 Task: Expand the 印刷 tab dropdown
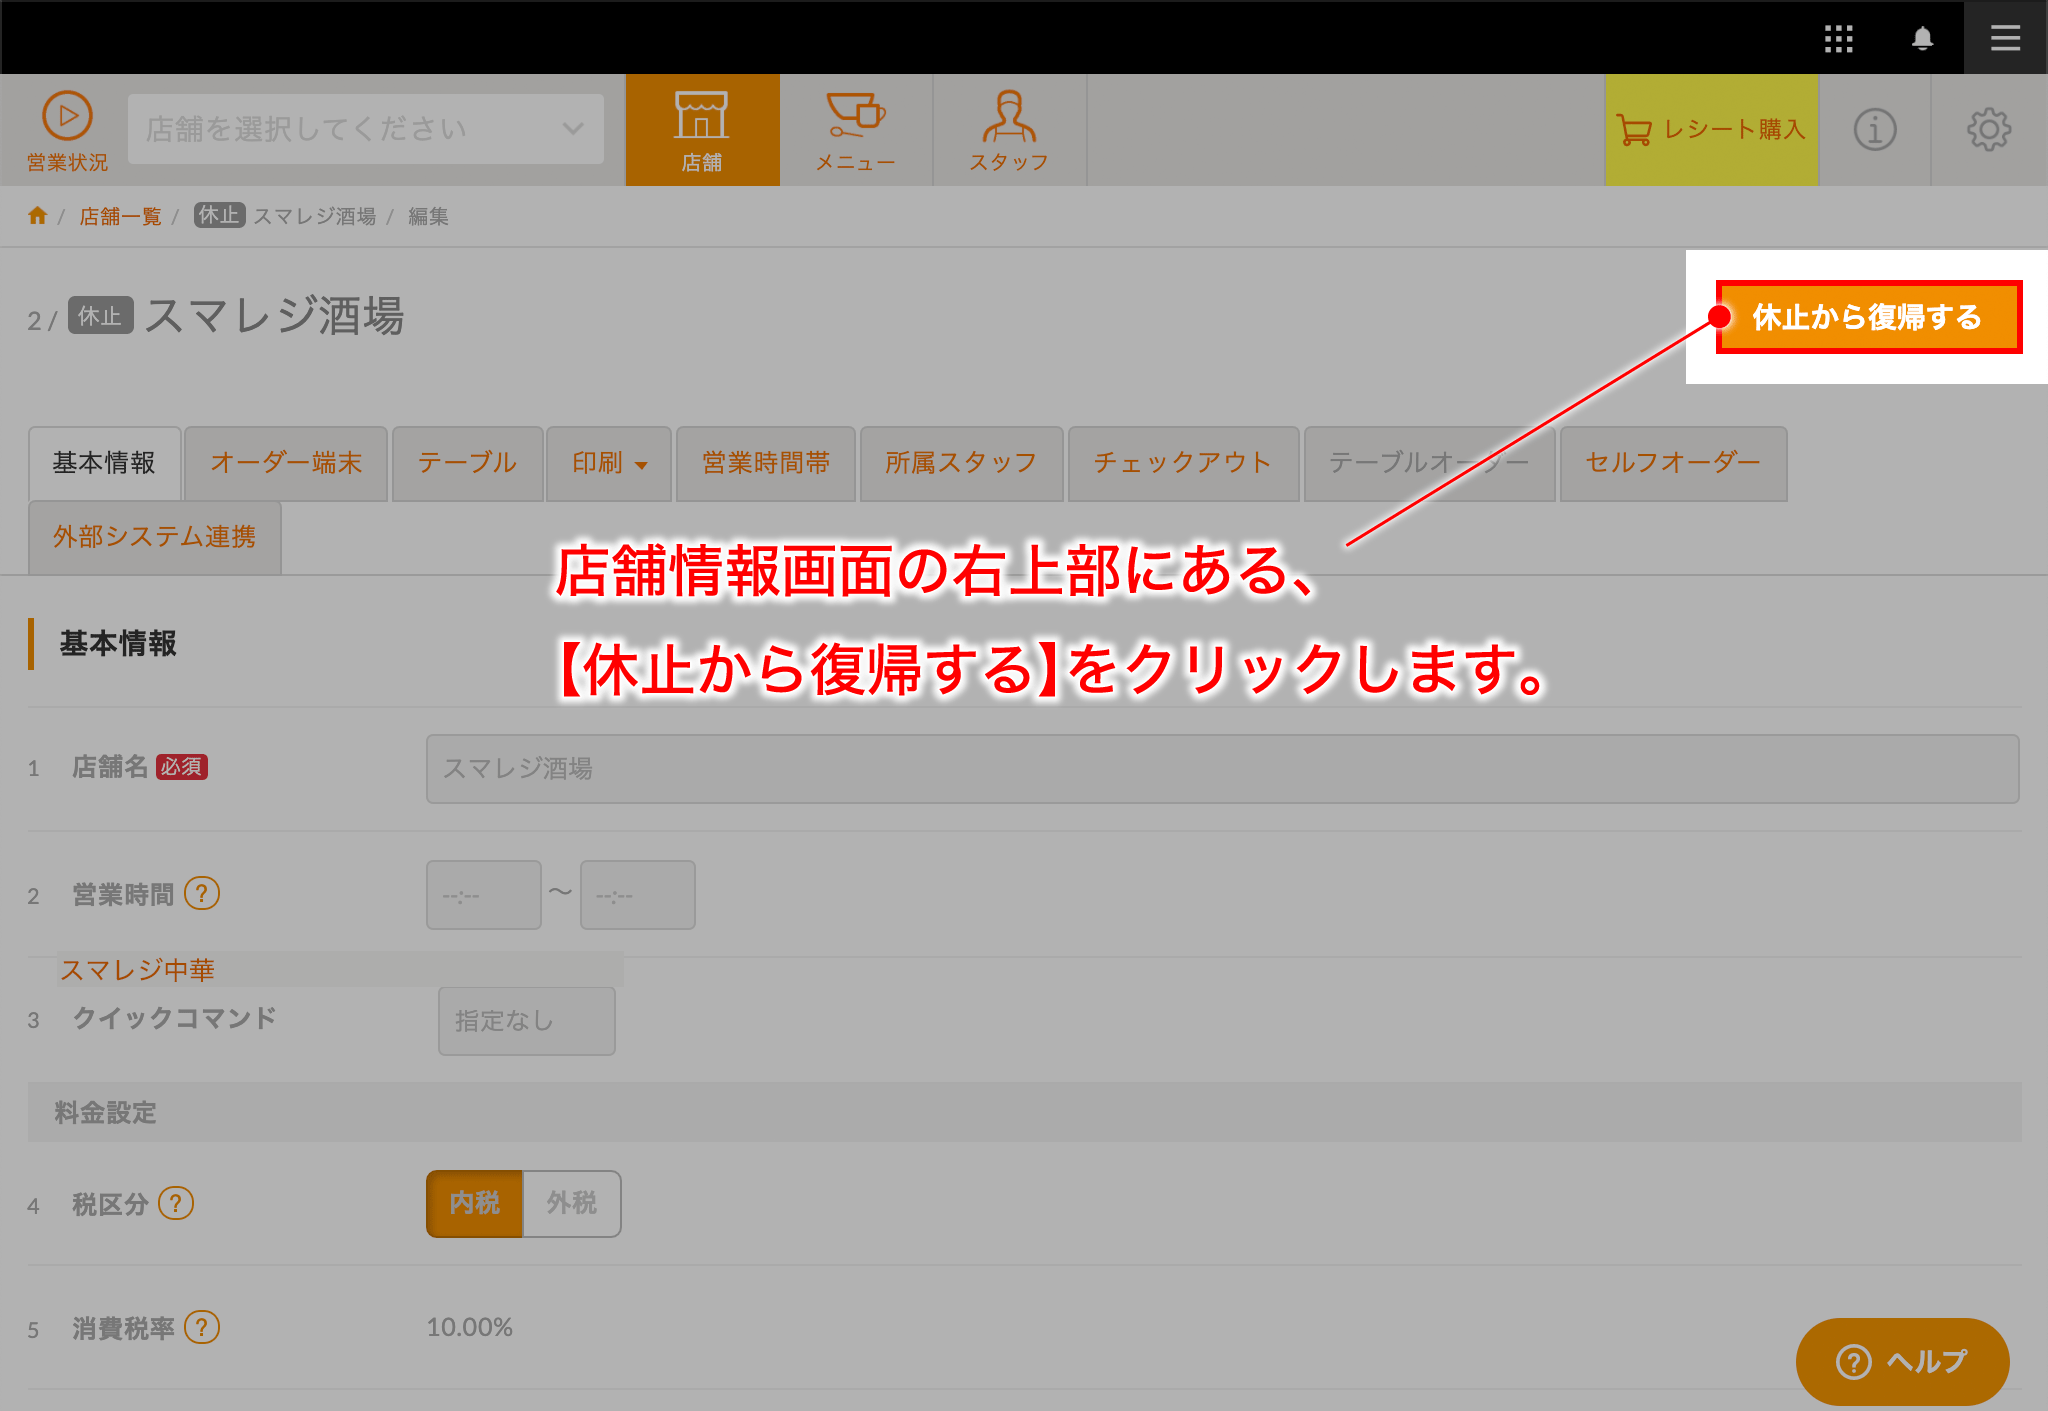[609, 463]
